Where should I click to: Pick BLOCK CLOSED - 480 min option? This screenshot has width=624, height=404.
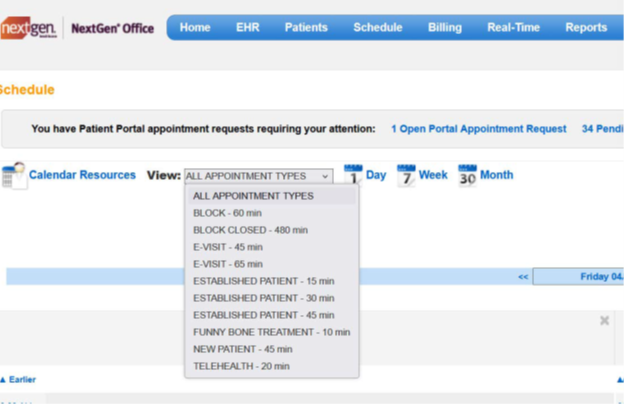pyautogui.click(x=250, y=230)
